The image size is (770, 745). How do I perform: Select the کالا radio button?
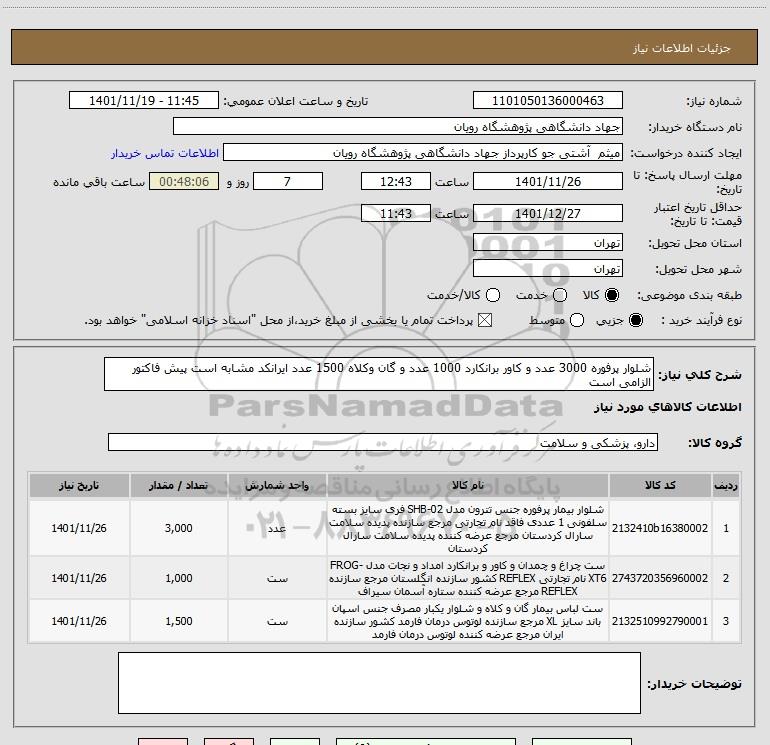coord(612,295)
